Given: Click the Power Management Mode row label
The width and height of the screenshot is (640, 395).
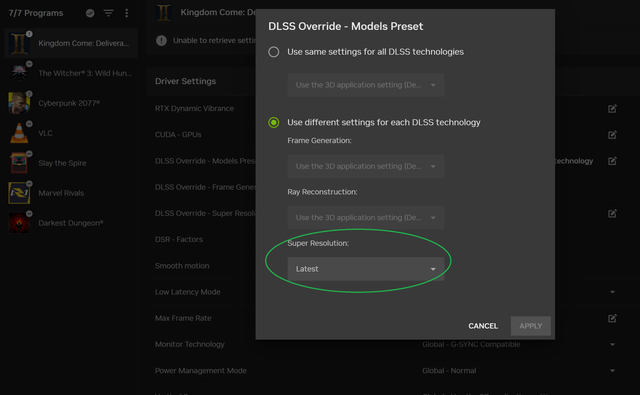Looking at the screenshot, I should coord(201,371).
